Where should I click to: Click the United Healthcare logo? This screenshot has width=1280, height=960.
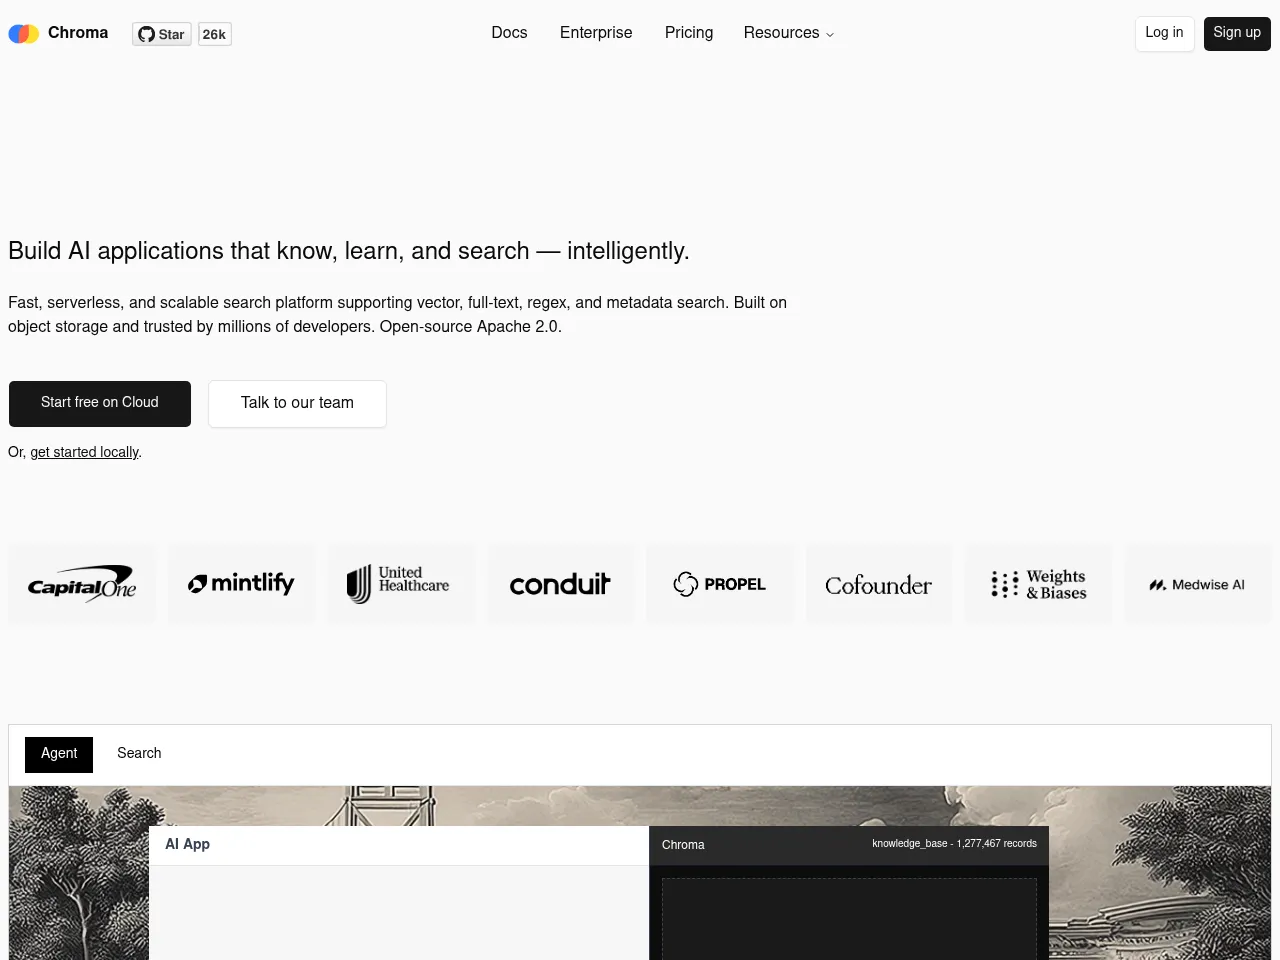coord(400,584)
